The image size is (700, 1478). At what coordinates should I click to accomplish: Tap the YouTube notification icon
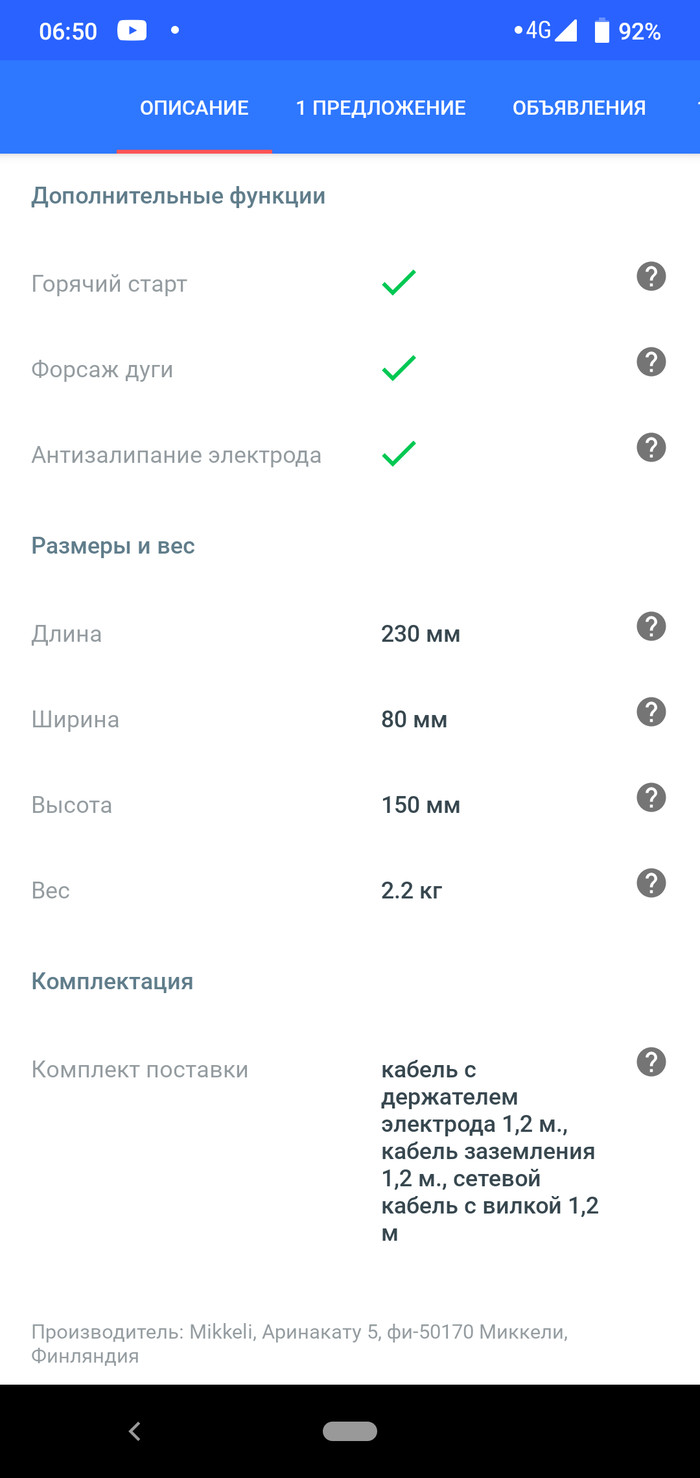132,31
